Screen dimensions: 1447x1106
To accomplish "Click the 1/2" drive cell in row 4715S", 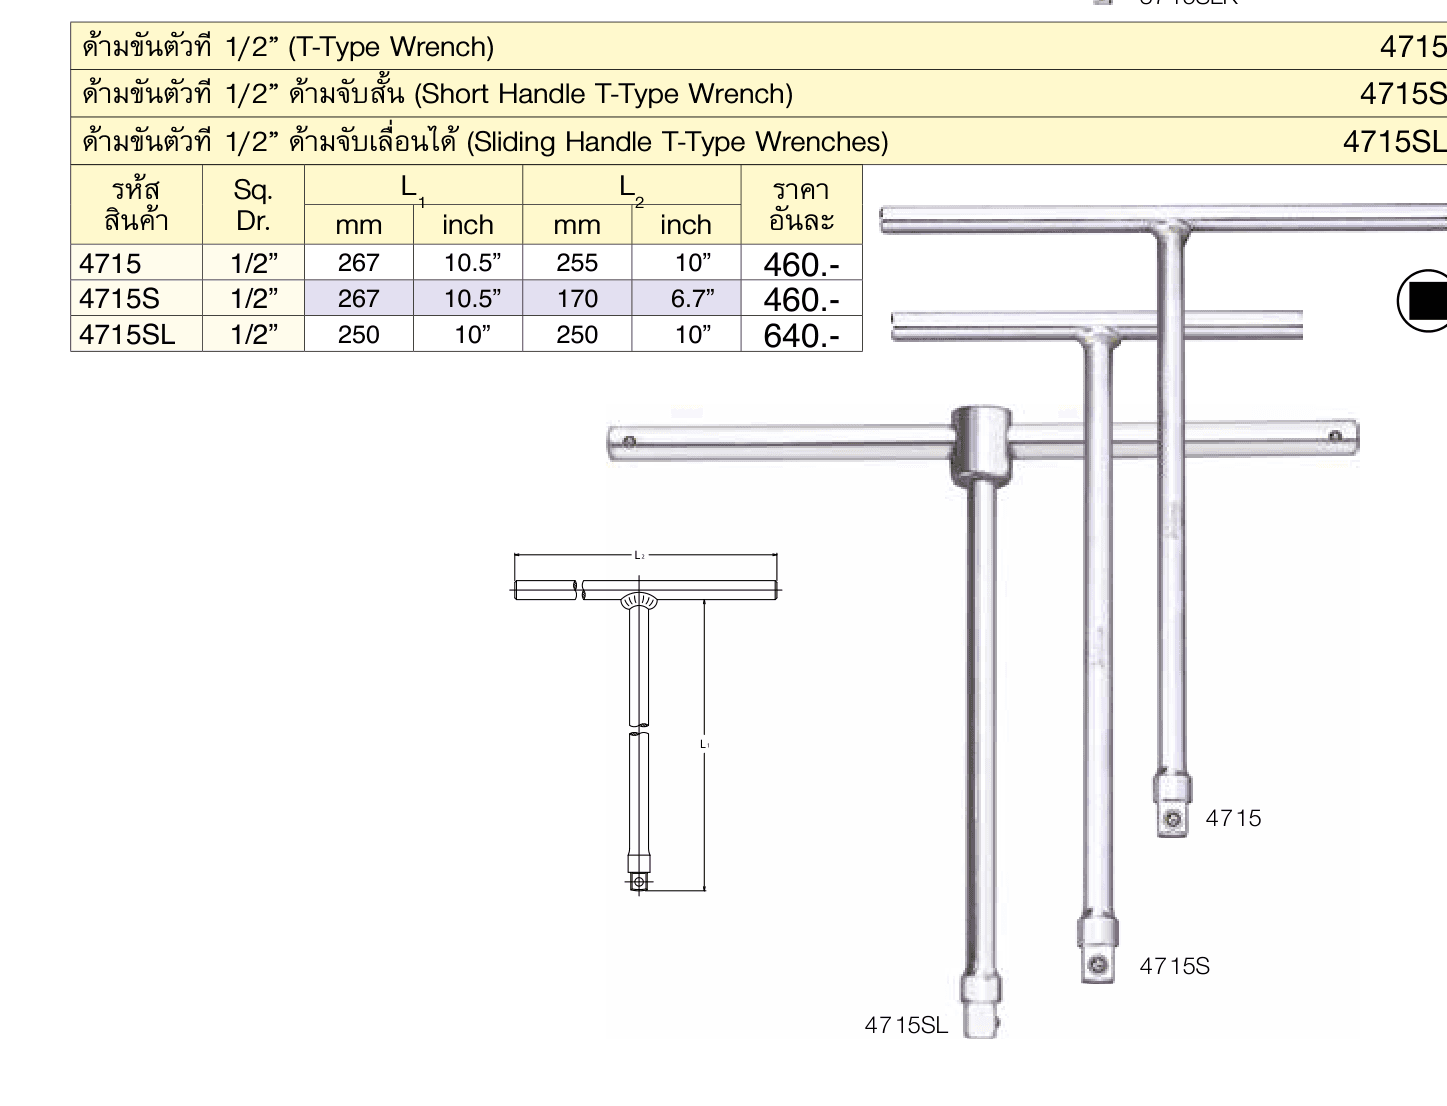I will click(x=254, y=298).
